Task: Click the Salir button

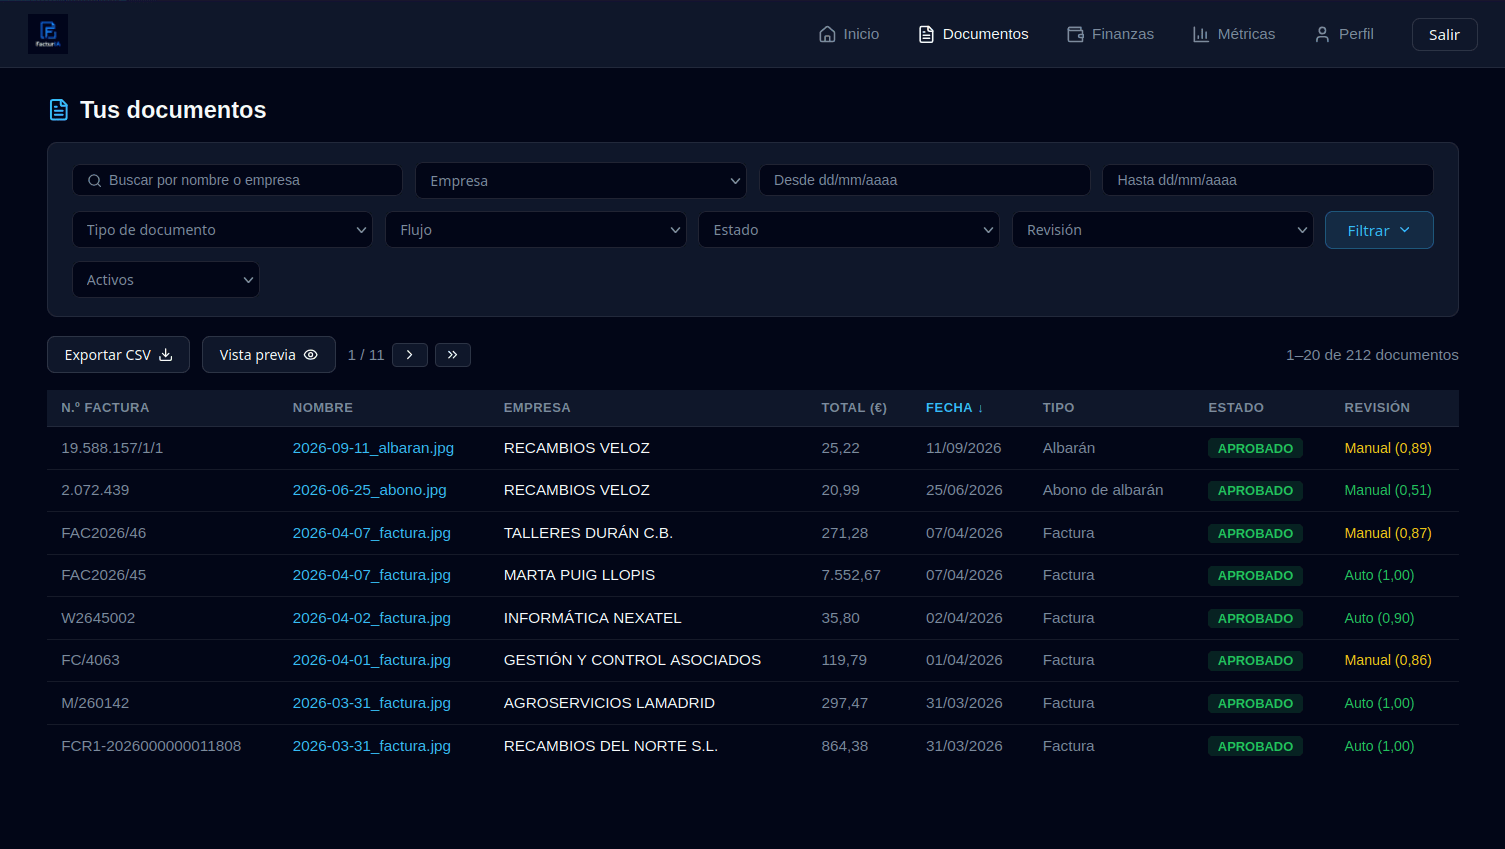Action: pyautogui.click(x=1444, y=34)
